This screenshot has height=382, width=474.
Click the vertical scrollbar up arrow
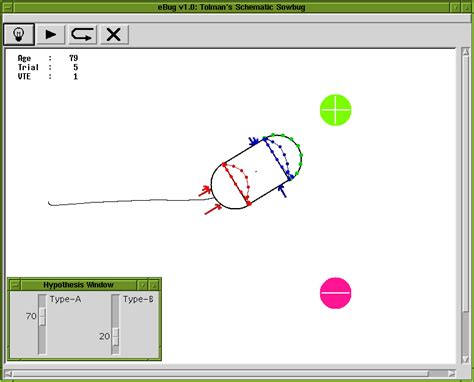(x=465, y=52)
